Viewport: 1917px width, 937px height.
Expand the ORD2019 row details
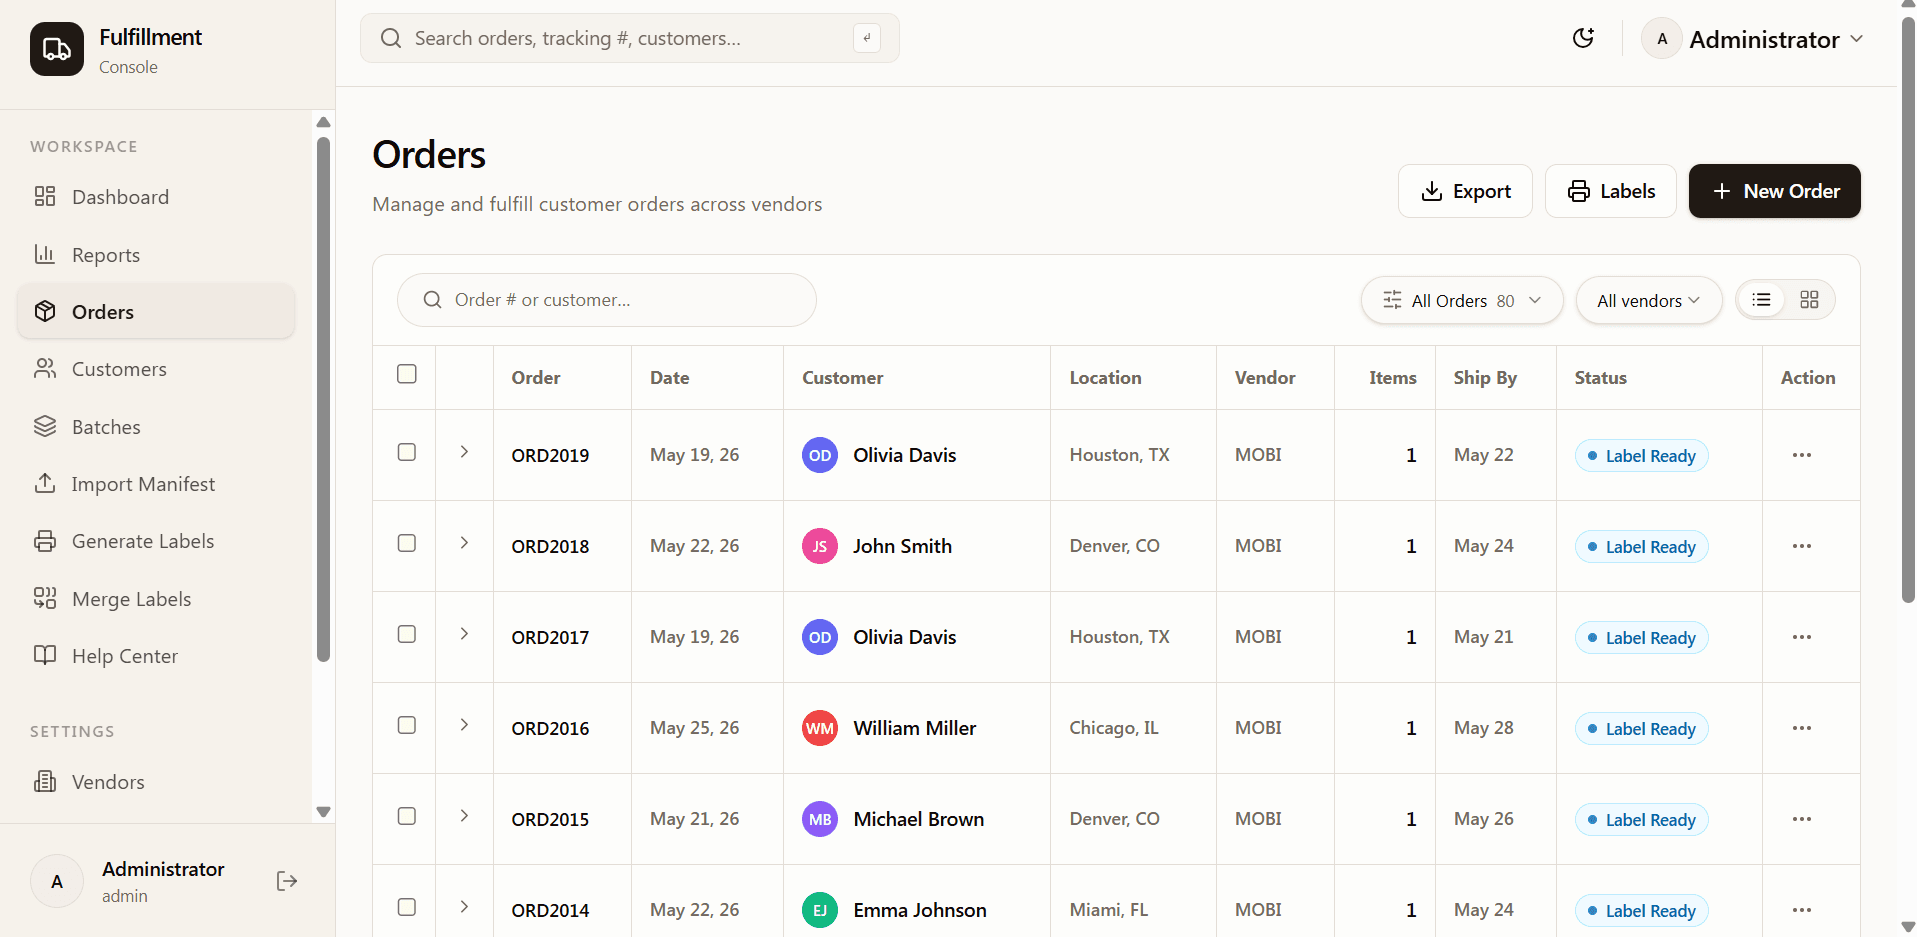[x=464, y=452]
